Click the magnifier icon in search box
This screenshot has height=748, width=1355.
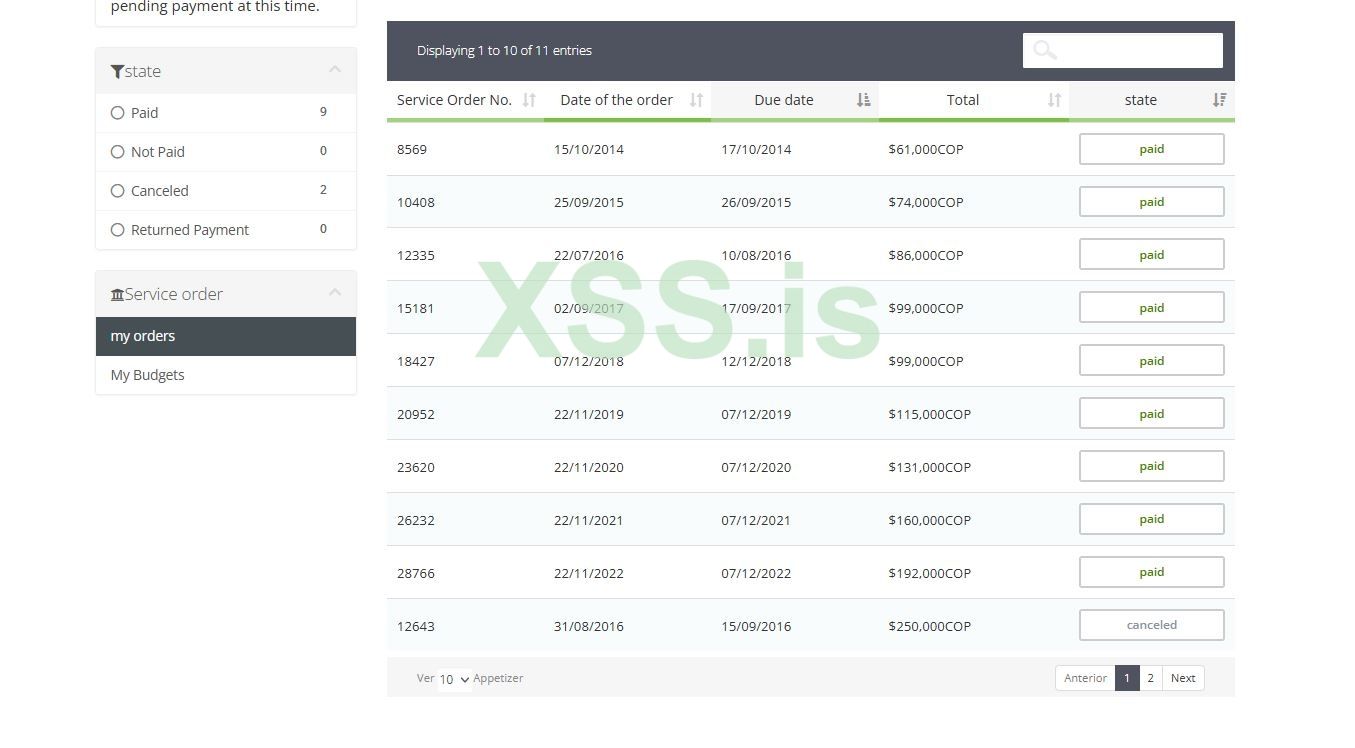click(1045, 50)
